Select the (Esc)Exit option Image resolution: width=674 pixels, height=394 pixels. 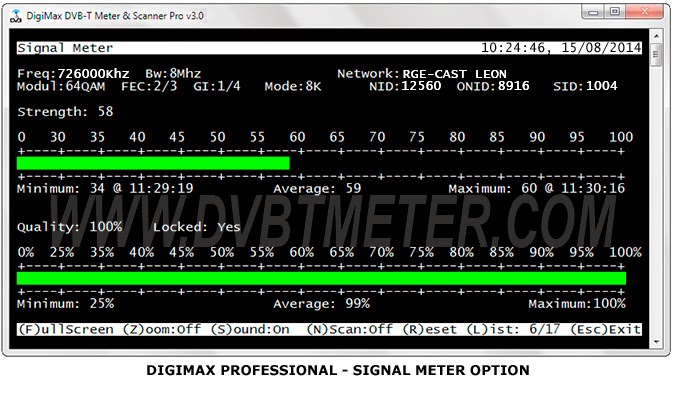point(606,330)
